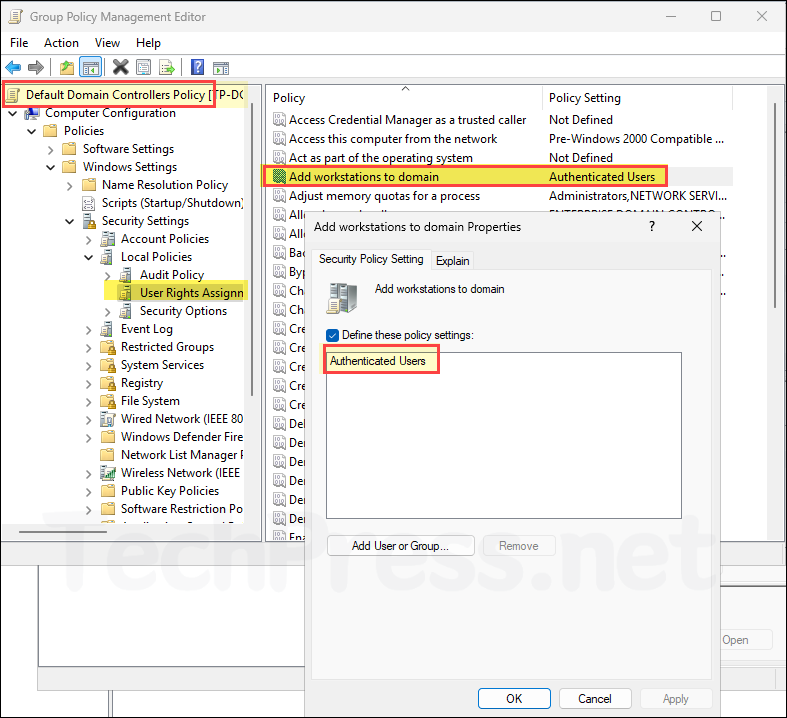
Task: Click the Security Settings node icon
Action: coord(89,221)
